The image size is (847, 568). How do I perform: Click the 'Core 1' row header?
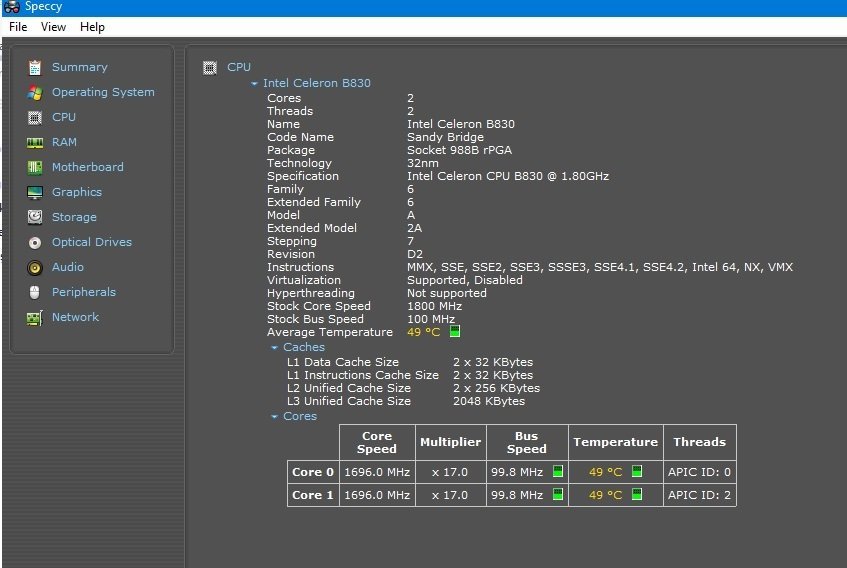tap(313, 495)
